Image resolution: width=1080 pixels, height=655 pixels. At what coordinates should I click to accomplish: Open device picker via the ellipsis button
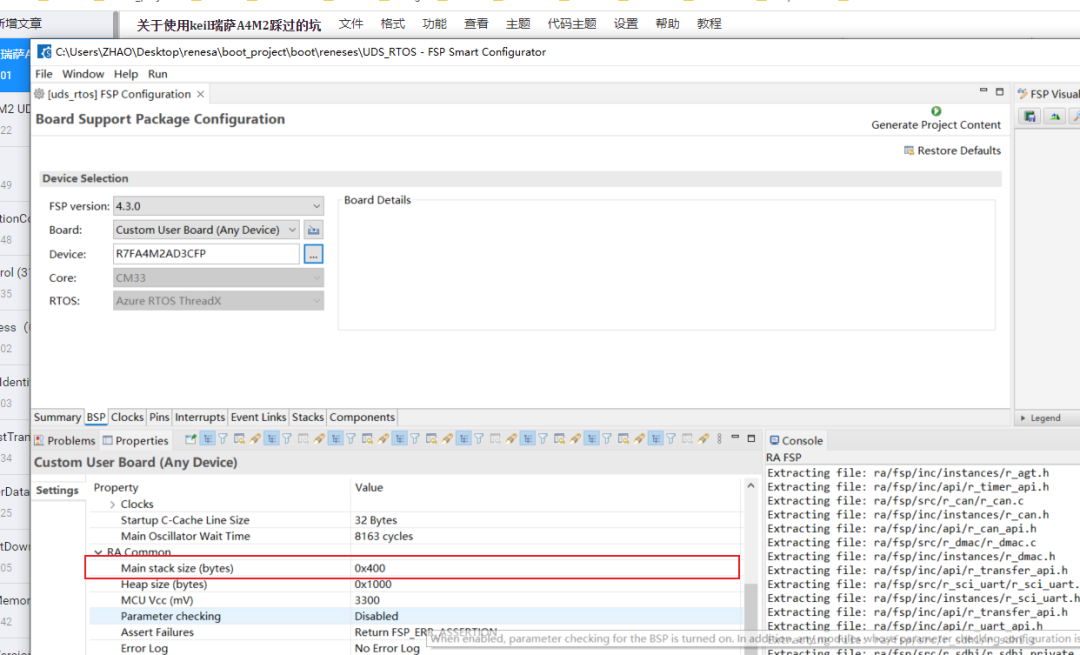pyautogui.click(x=313, y=254)
